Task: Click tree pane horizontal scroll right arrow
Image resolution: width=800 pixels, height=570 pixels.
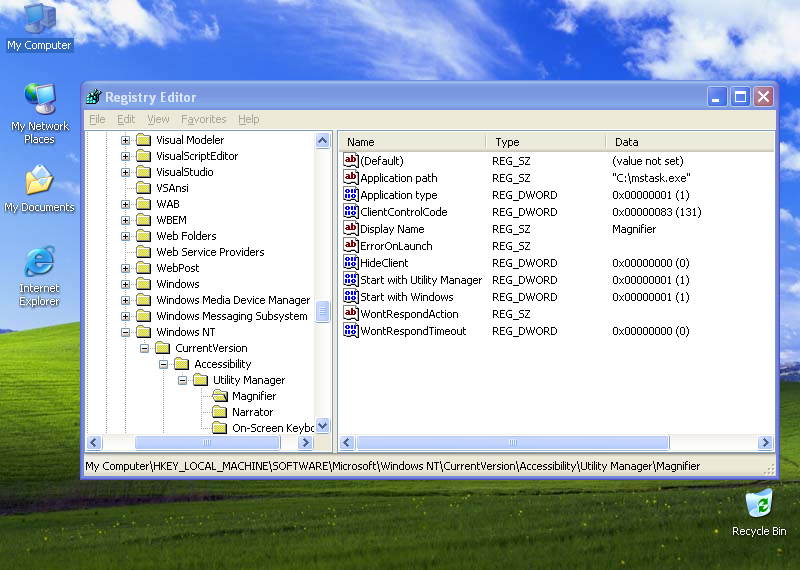Action: 305,442
